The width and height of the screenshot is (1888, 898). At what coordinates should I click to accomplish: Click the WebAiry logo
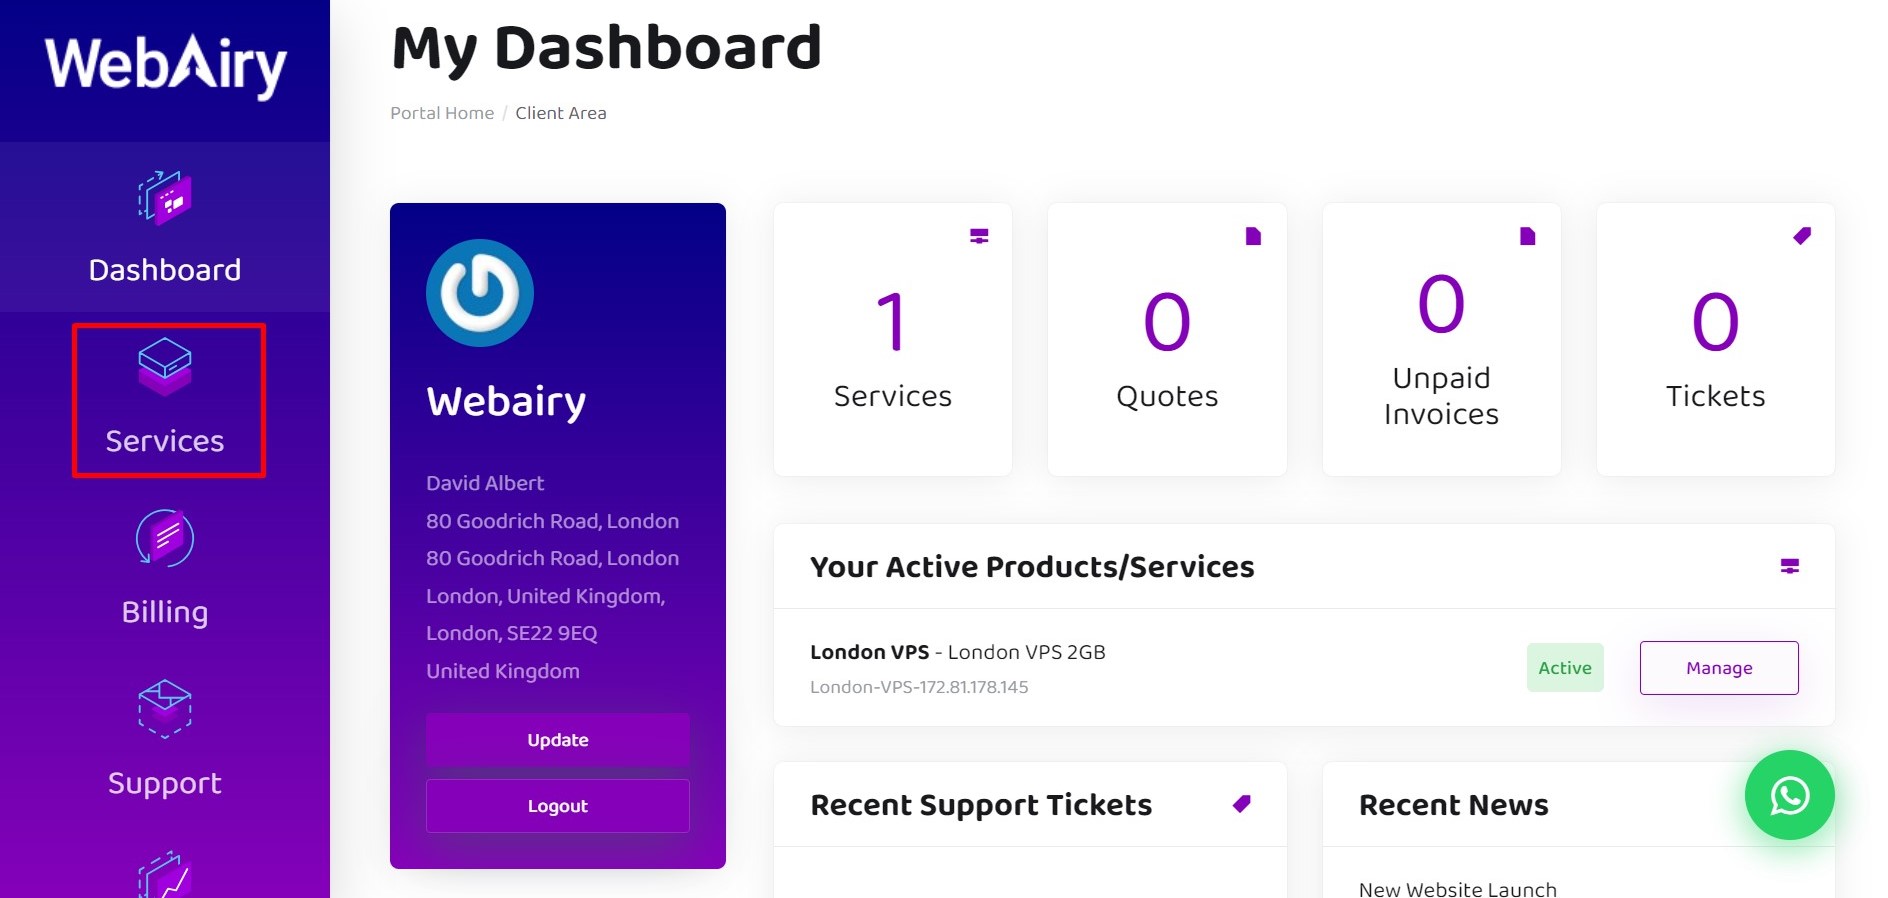click(166, 65)
